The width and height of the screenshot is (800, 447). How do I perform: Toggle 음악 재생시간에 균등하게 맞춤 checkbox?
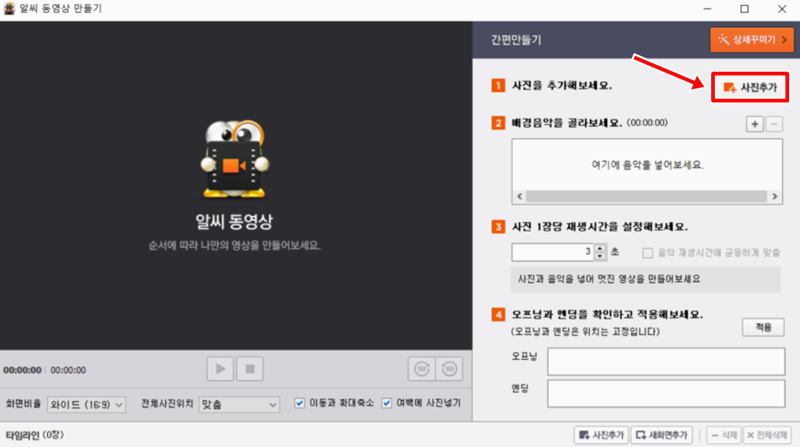[647, 253]
